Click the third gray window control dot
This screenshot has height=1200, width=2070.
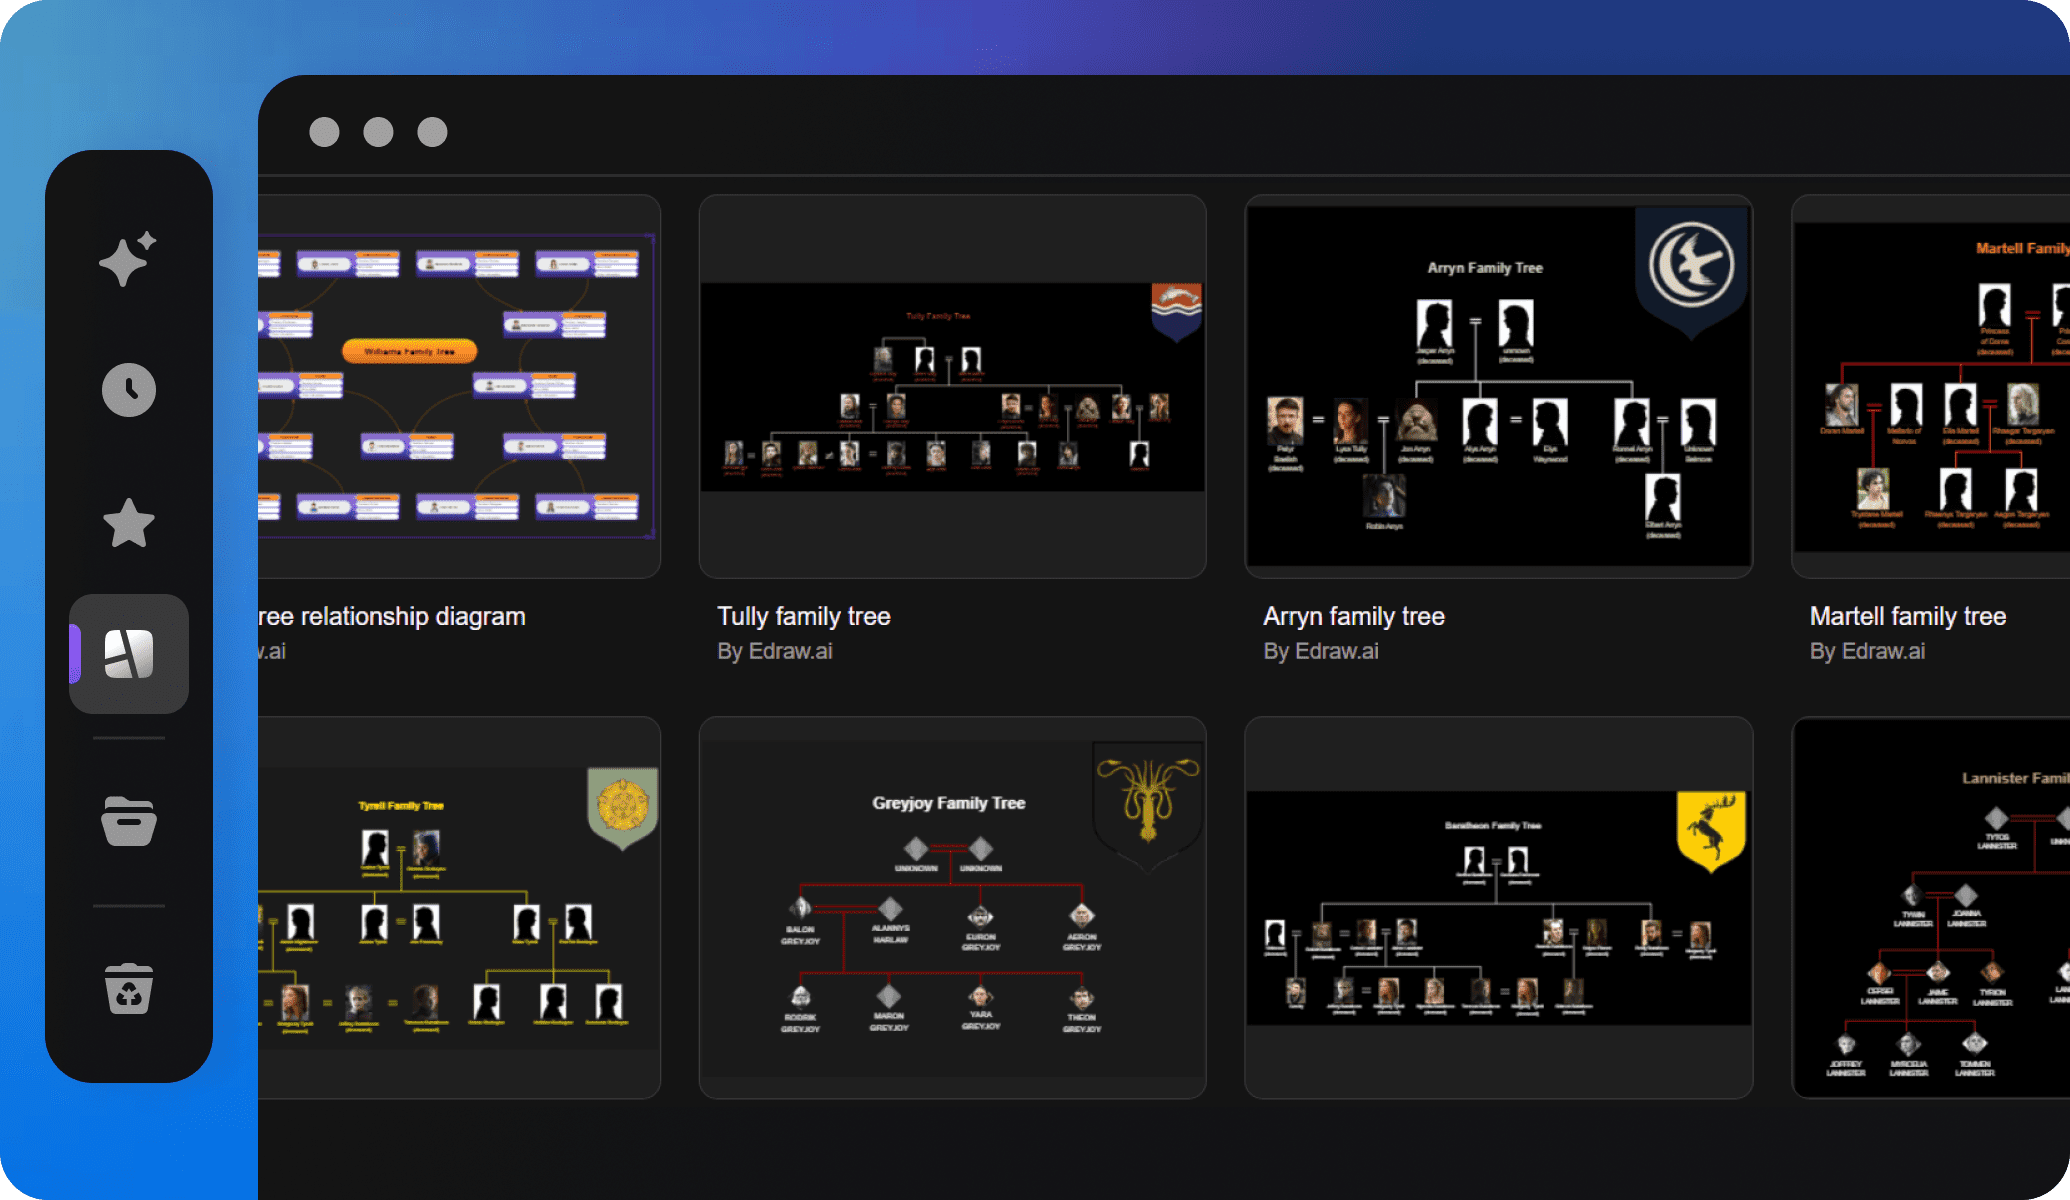pos(432,132)
